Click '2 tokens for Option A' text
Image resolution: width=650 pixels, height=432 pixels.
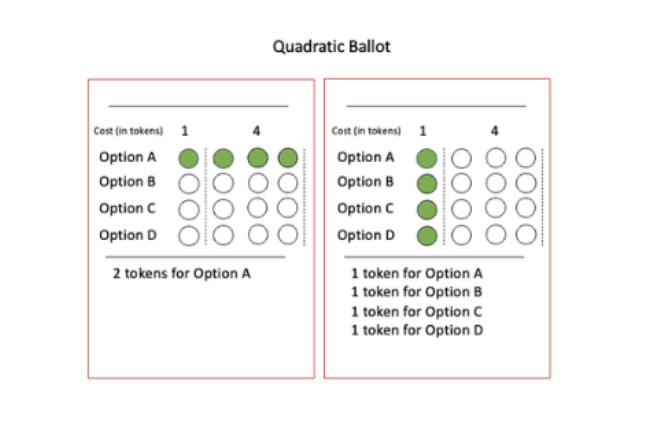[182, 274]
